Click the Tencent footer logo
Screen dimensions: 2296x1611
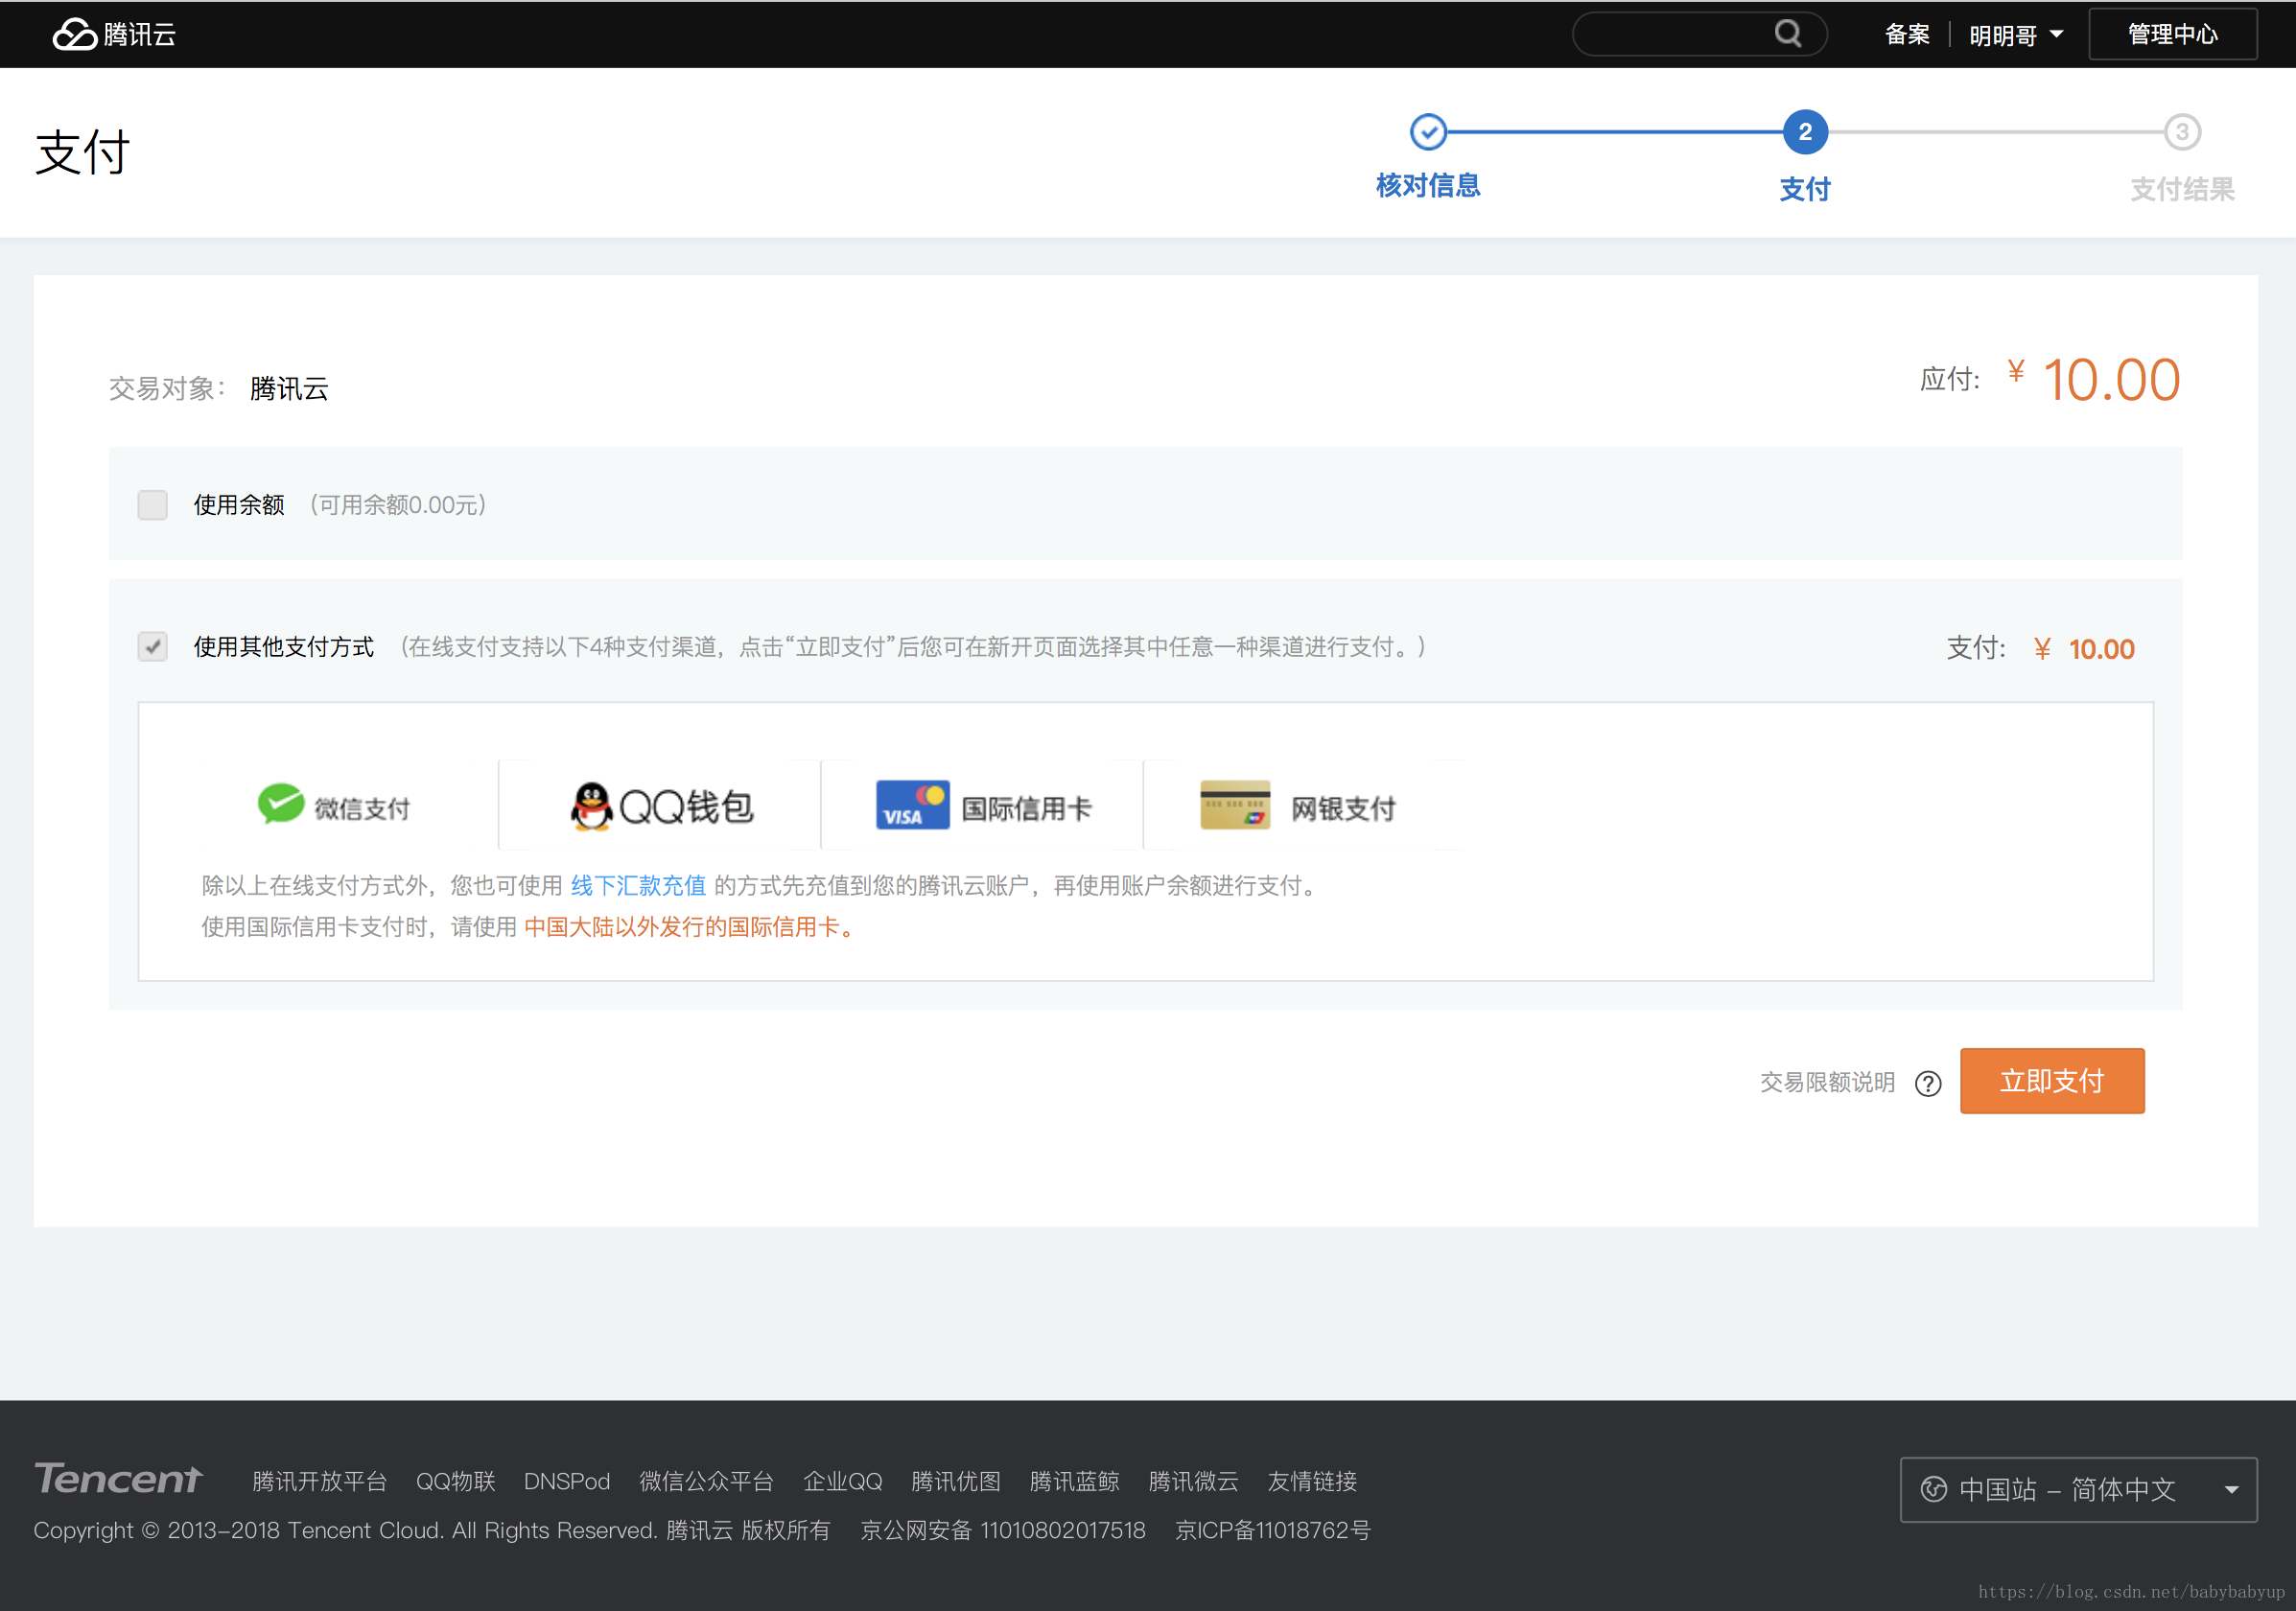[x=118, y=1478]
